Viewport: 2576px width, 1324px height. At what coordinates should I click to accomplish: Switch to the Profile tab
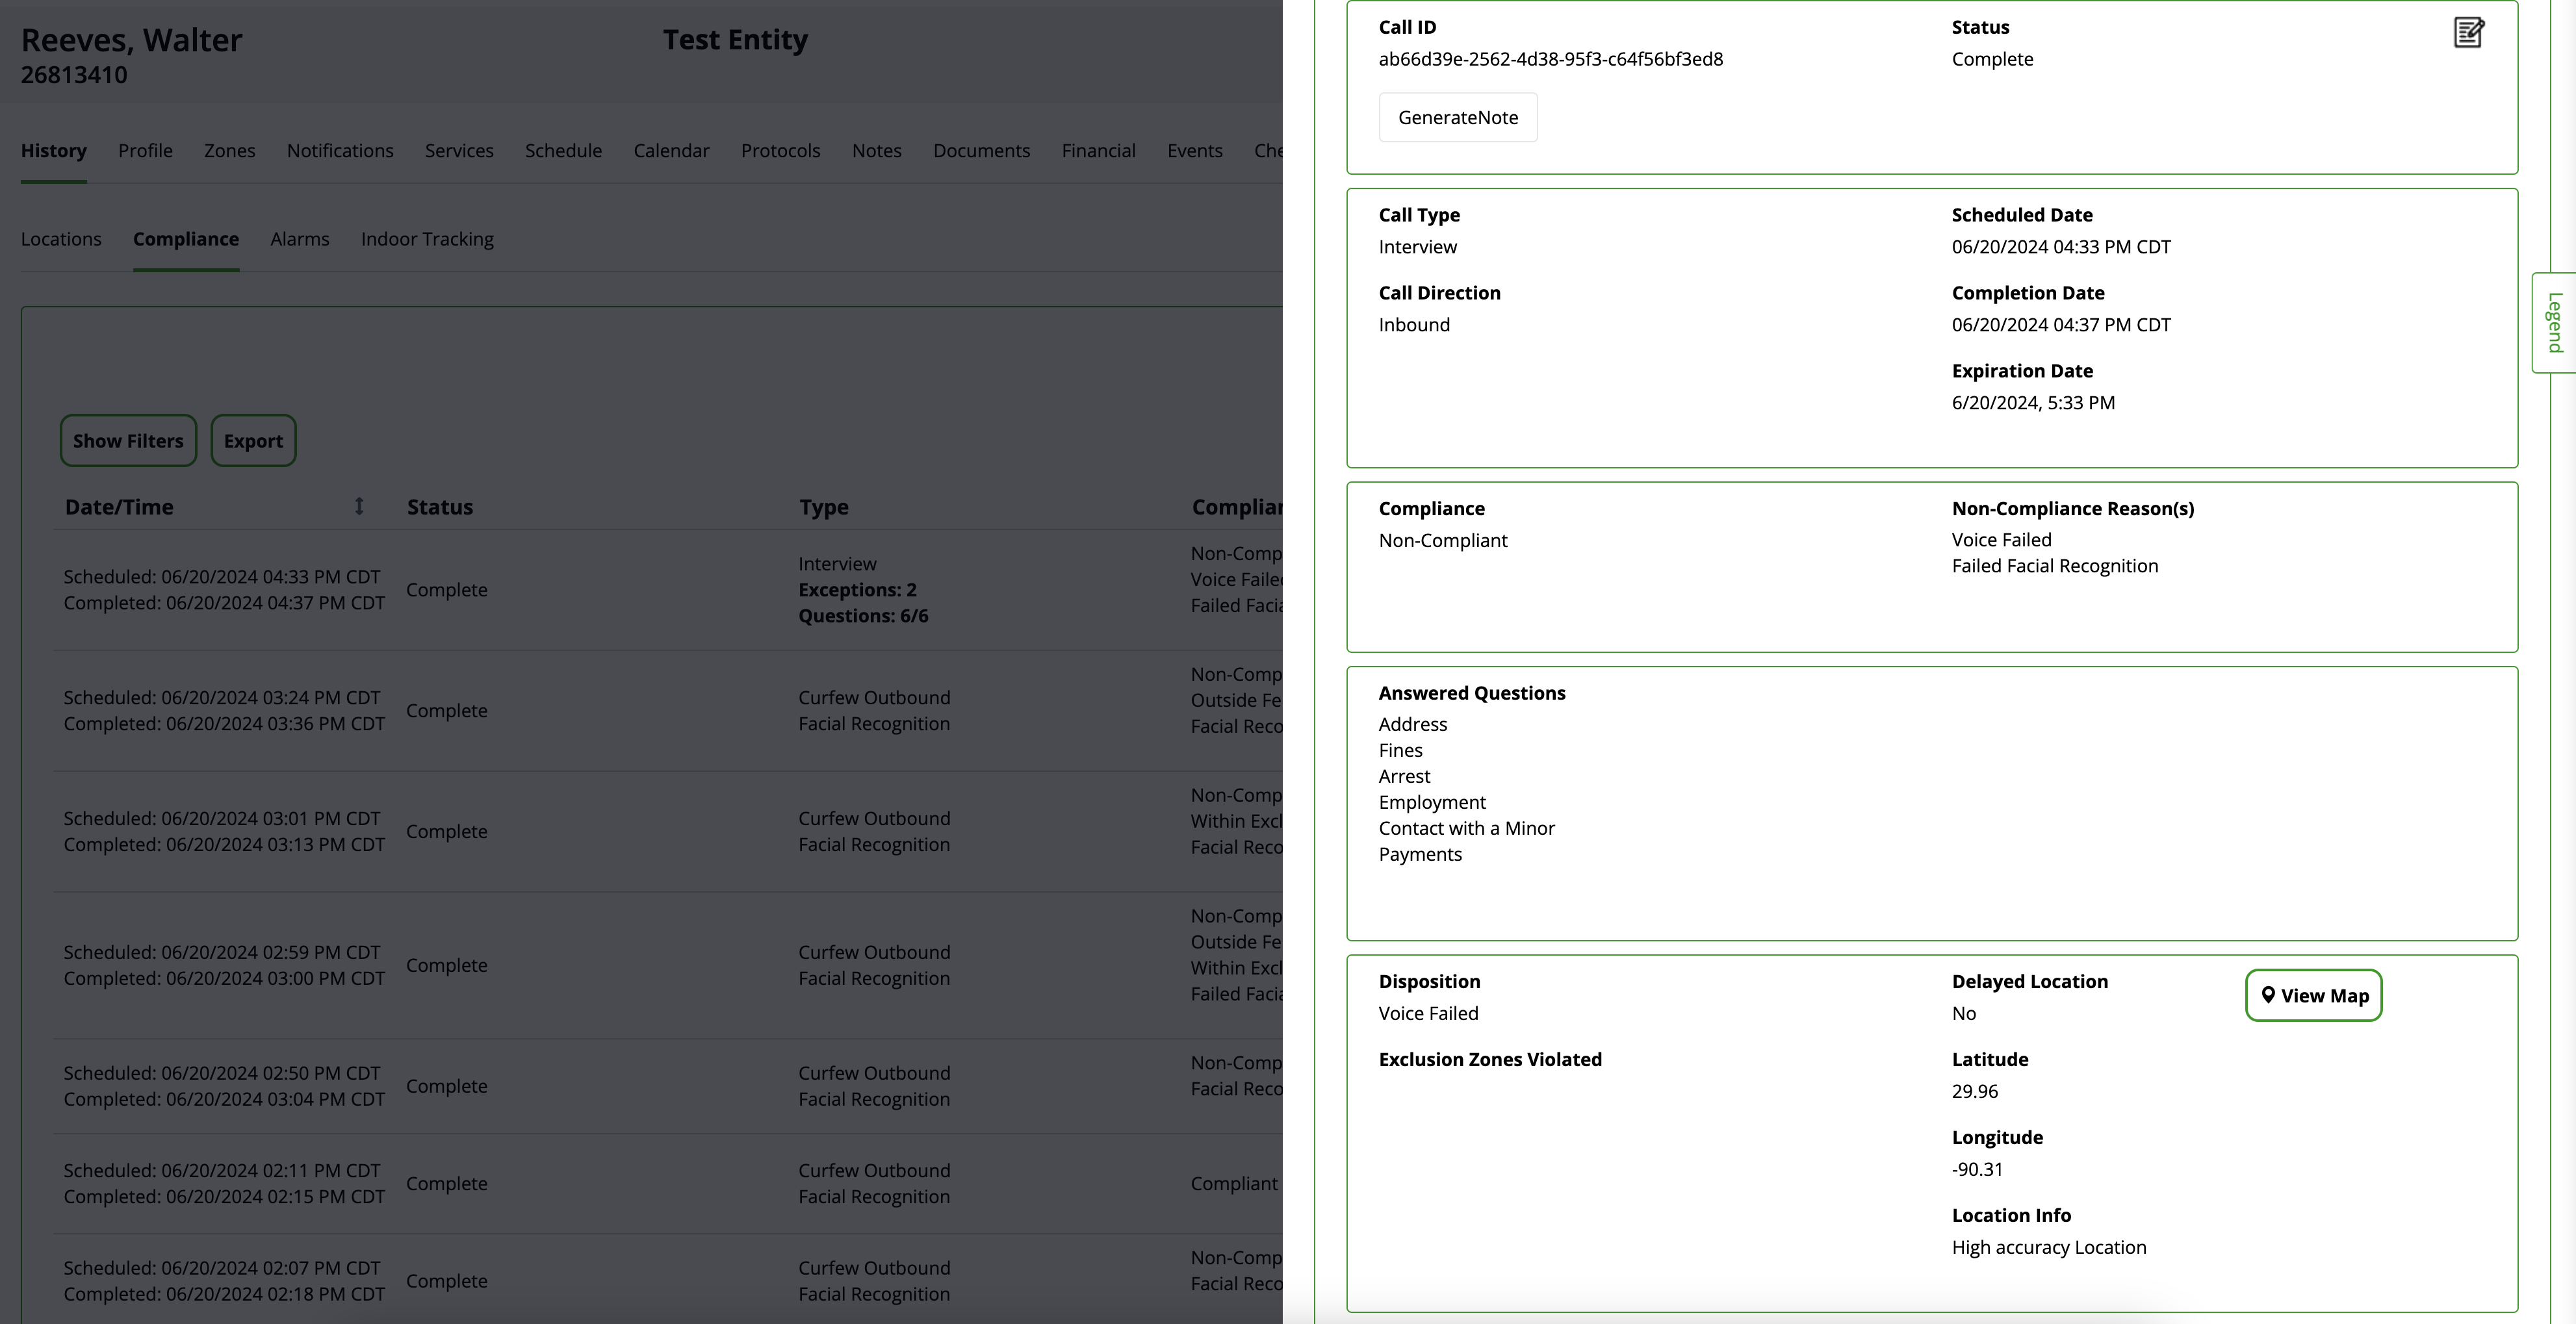tap(145, 151)
